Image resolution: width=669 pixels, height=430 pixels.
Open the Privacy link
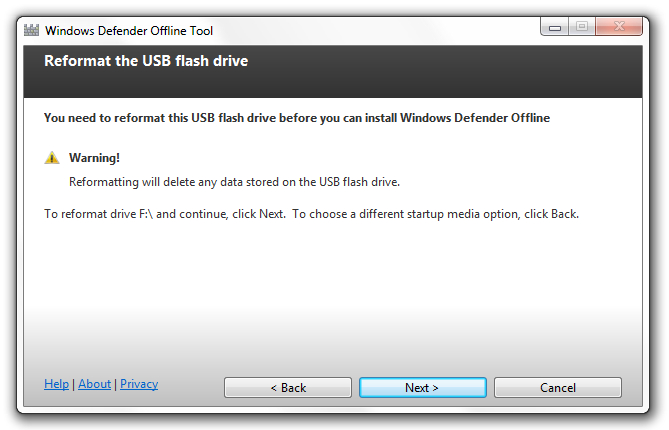click(139, 384)
